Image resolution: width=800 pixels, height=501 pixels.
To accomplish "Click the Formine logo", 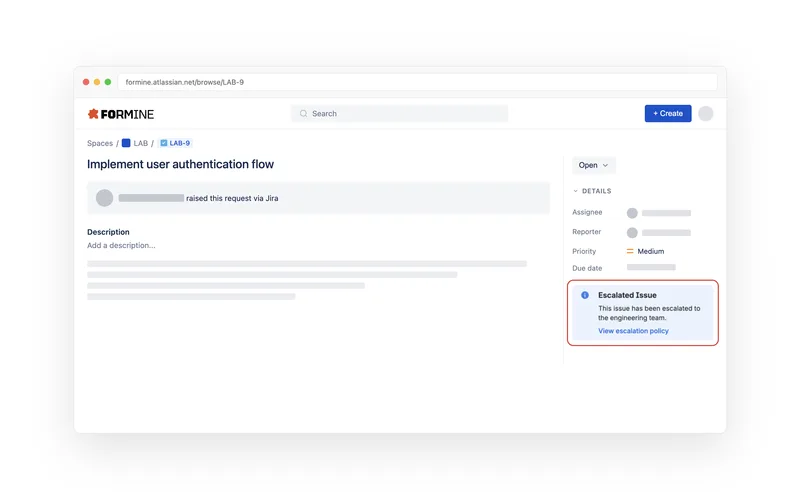I will pyautogui.click(x=120, y=114).
